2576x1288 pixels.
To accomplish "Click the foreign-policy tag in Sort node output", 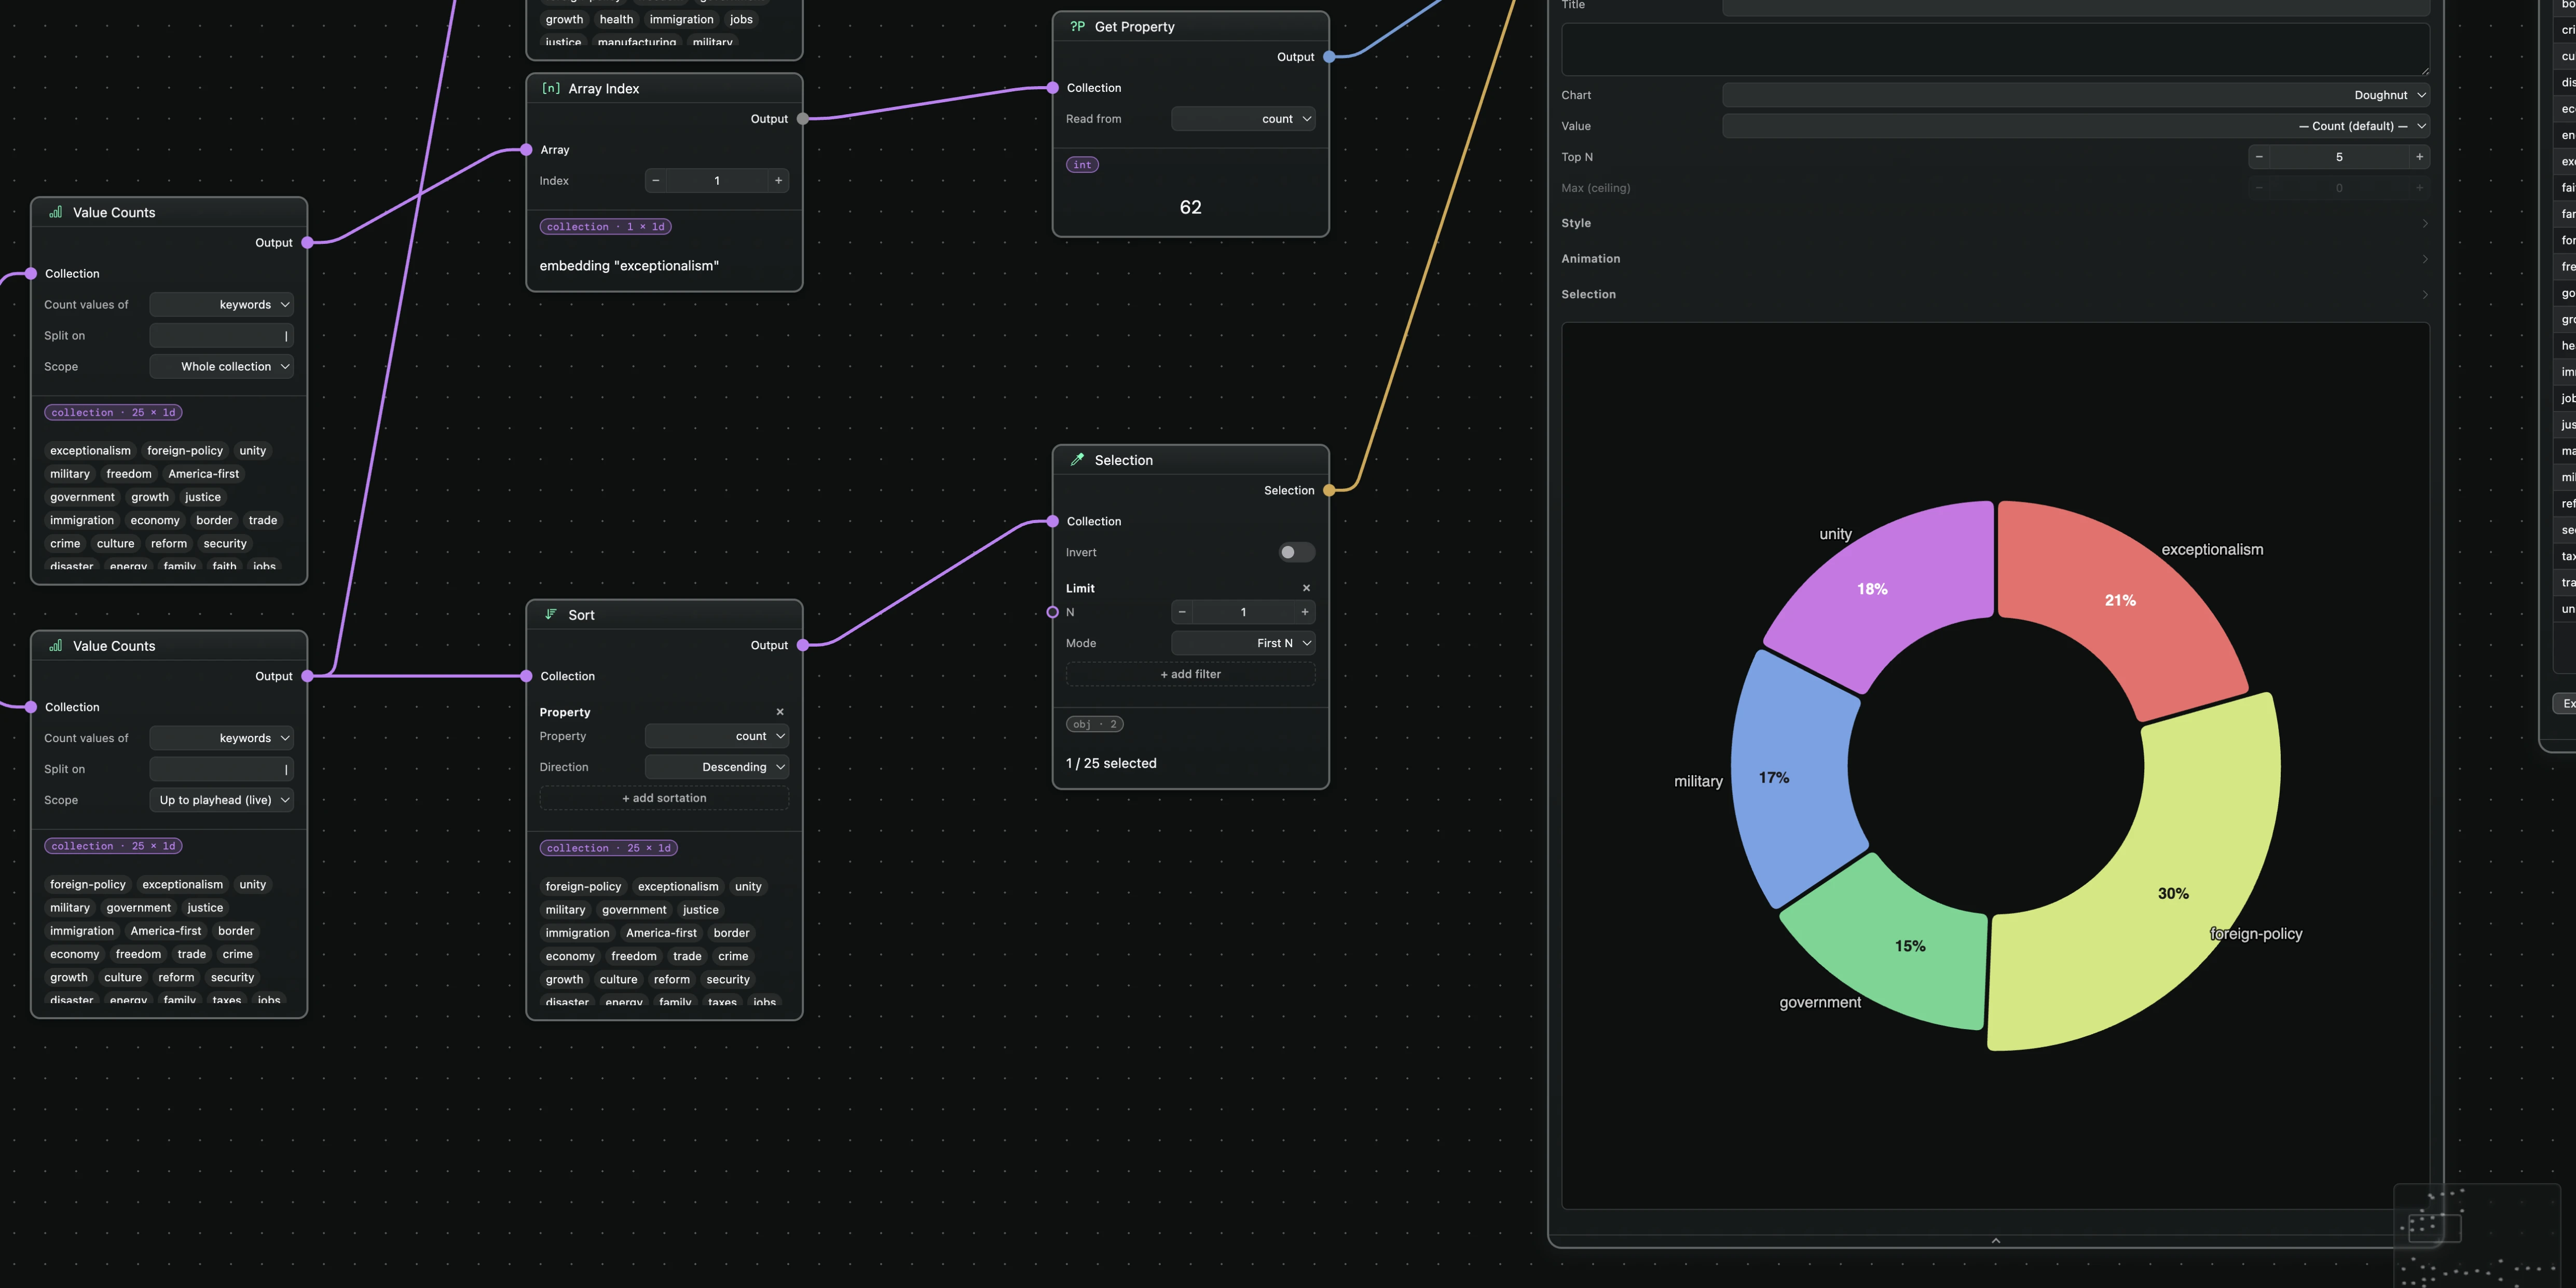I will coord(583,887).
